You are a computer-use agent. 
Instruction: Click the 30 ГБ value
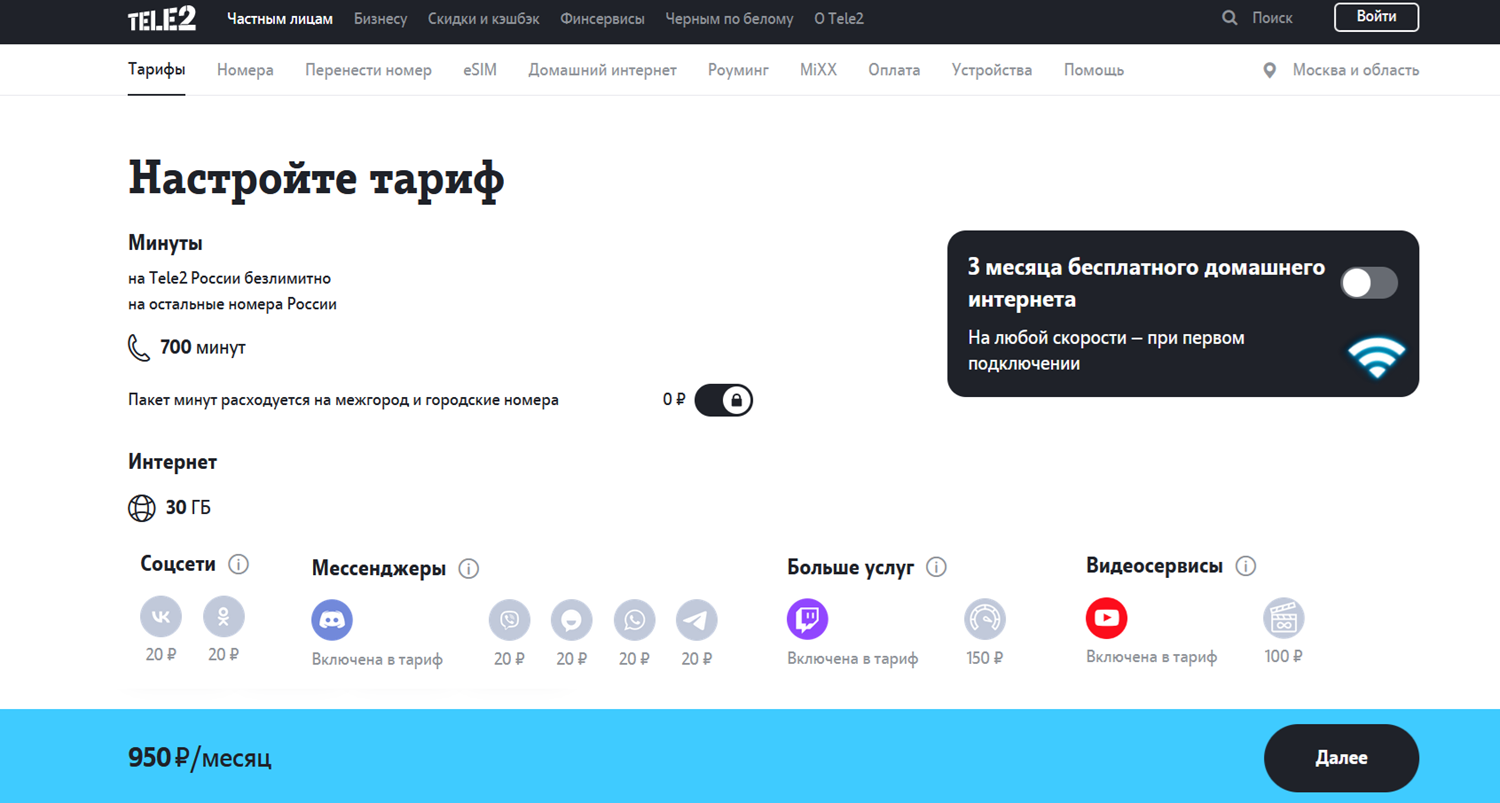point(188,508)
